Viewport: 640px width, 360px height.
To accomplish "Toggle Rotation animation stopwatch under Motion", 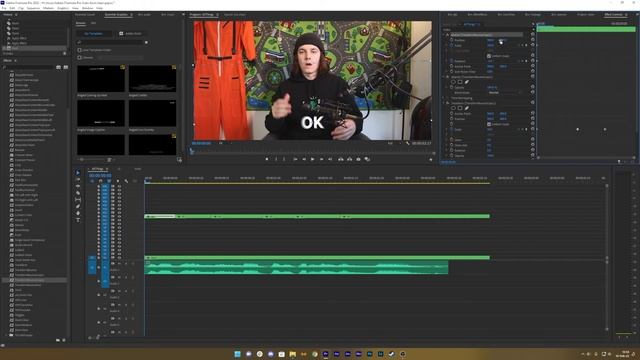I will tap(451, 61).
